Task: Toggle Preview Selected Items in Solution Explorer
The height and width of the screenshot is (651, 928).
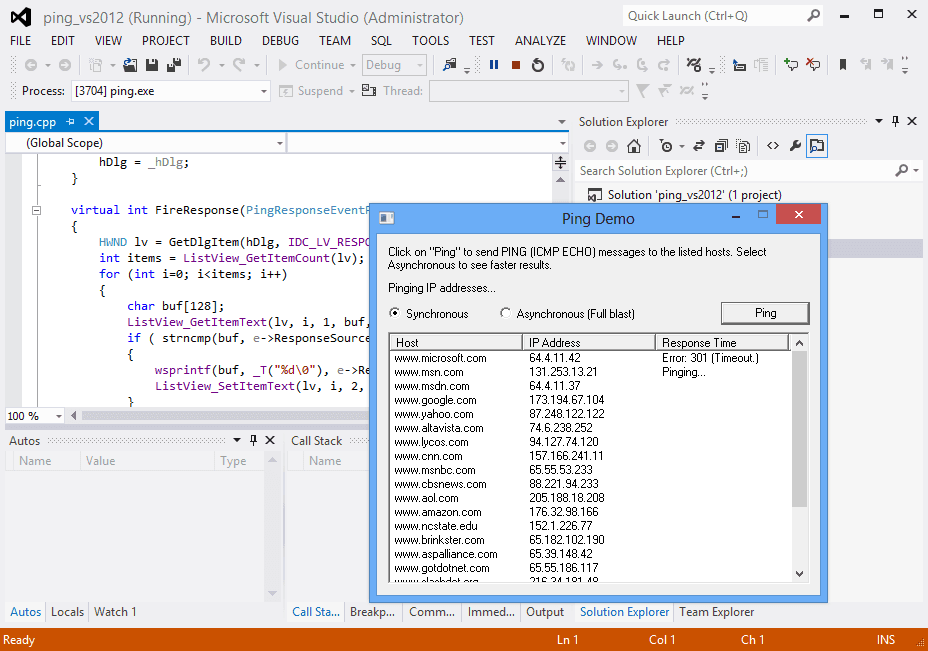Action: pyautogui.click(x=817, y=146)
